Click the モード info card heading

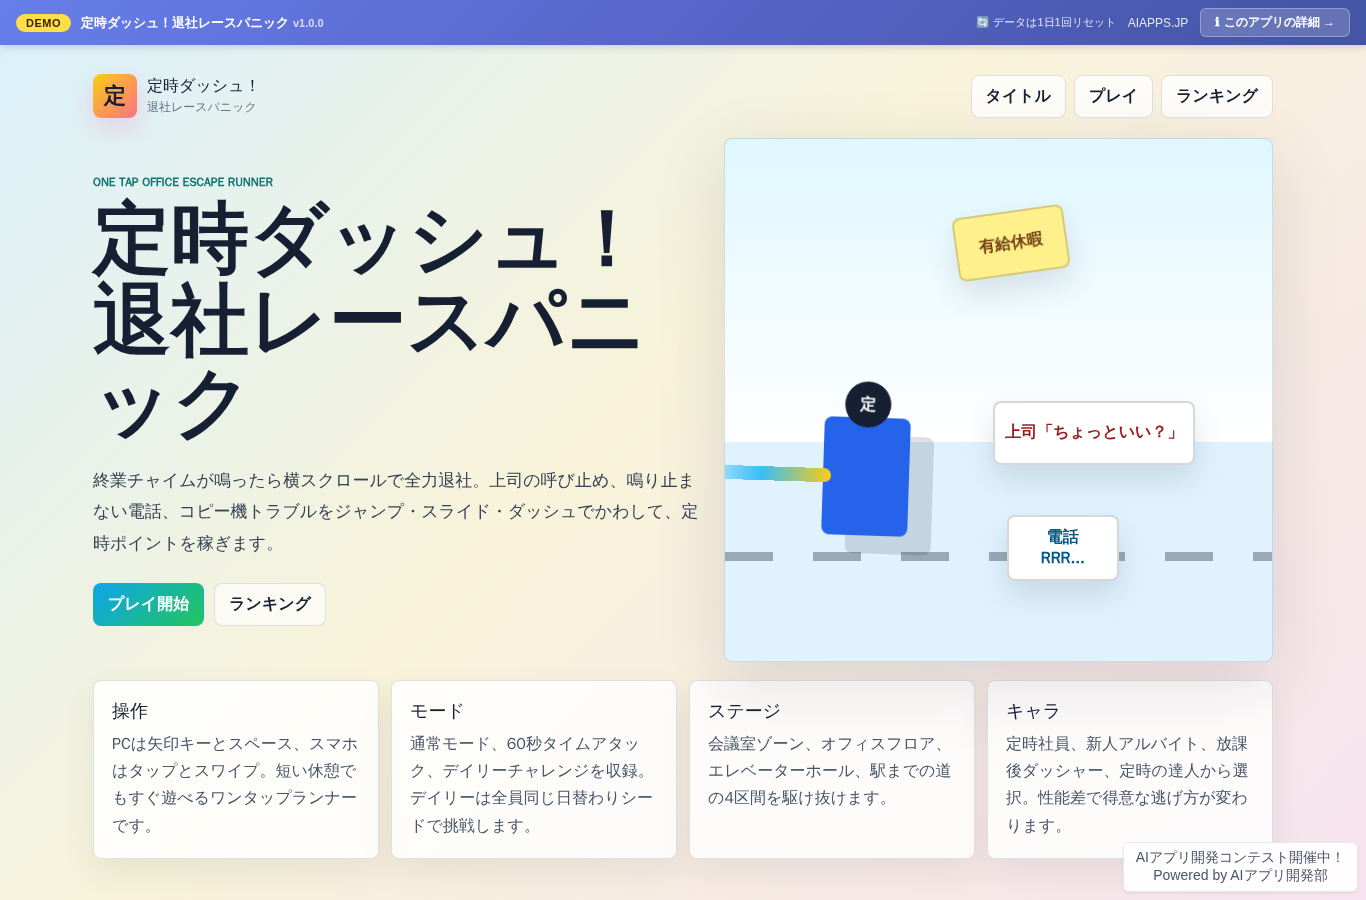tap(437, 711)
